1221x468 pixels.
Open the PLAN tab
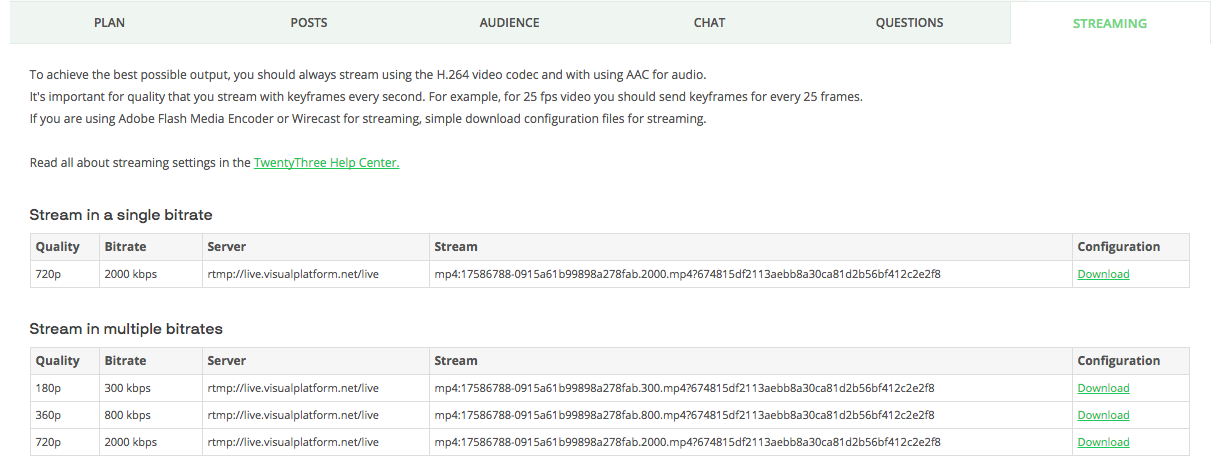pyautogui.click(x=109, y=23)
